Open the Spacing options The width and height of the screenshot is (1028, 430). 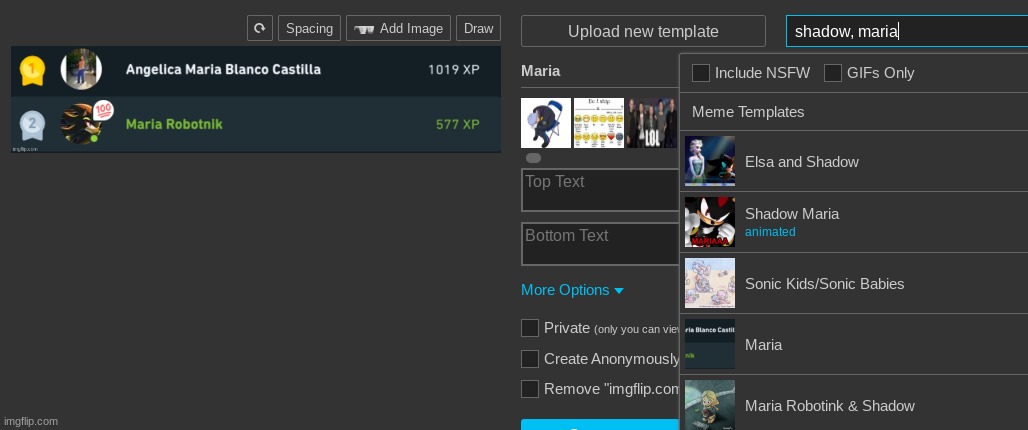click(309, 28)
